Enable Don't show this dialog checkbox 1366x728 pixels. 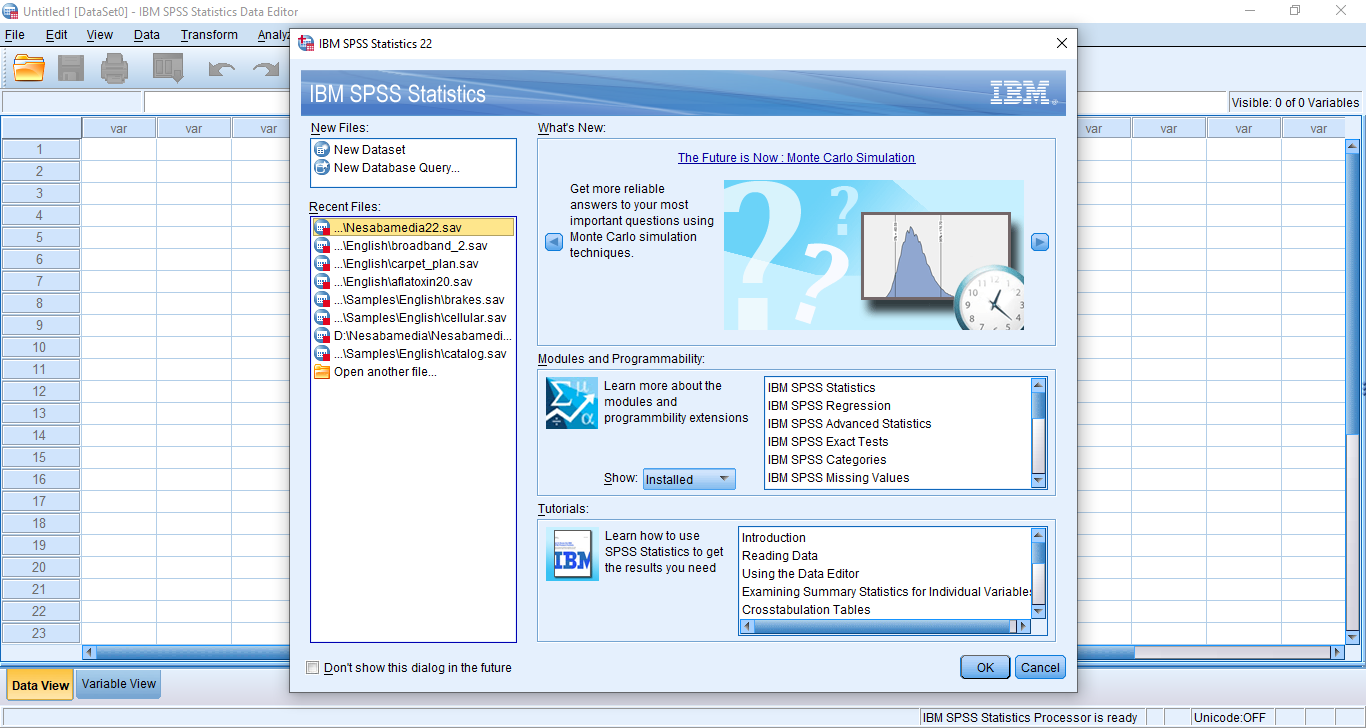[313, 668]
